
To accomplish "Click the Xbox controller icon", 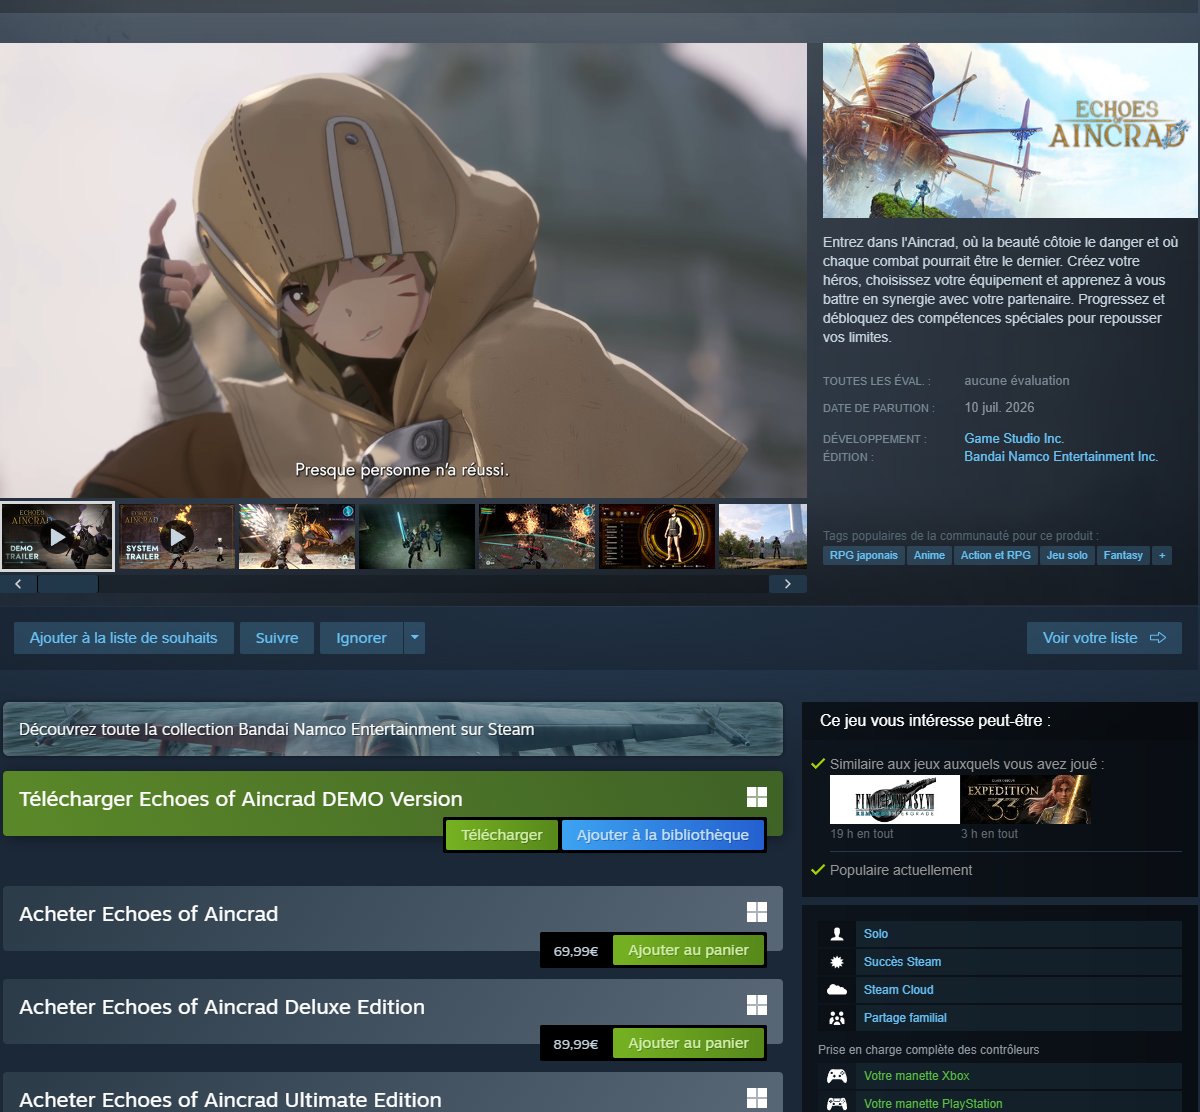I will pyautogui.click(x=836, y=1076).
